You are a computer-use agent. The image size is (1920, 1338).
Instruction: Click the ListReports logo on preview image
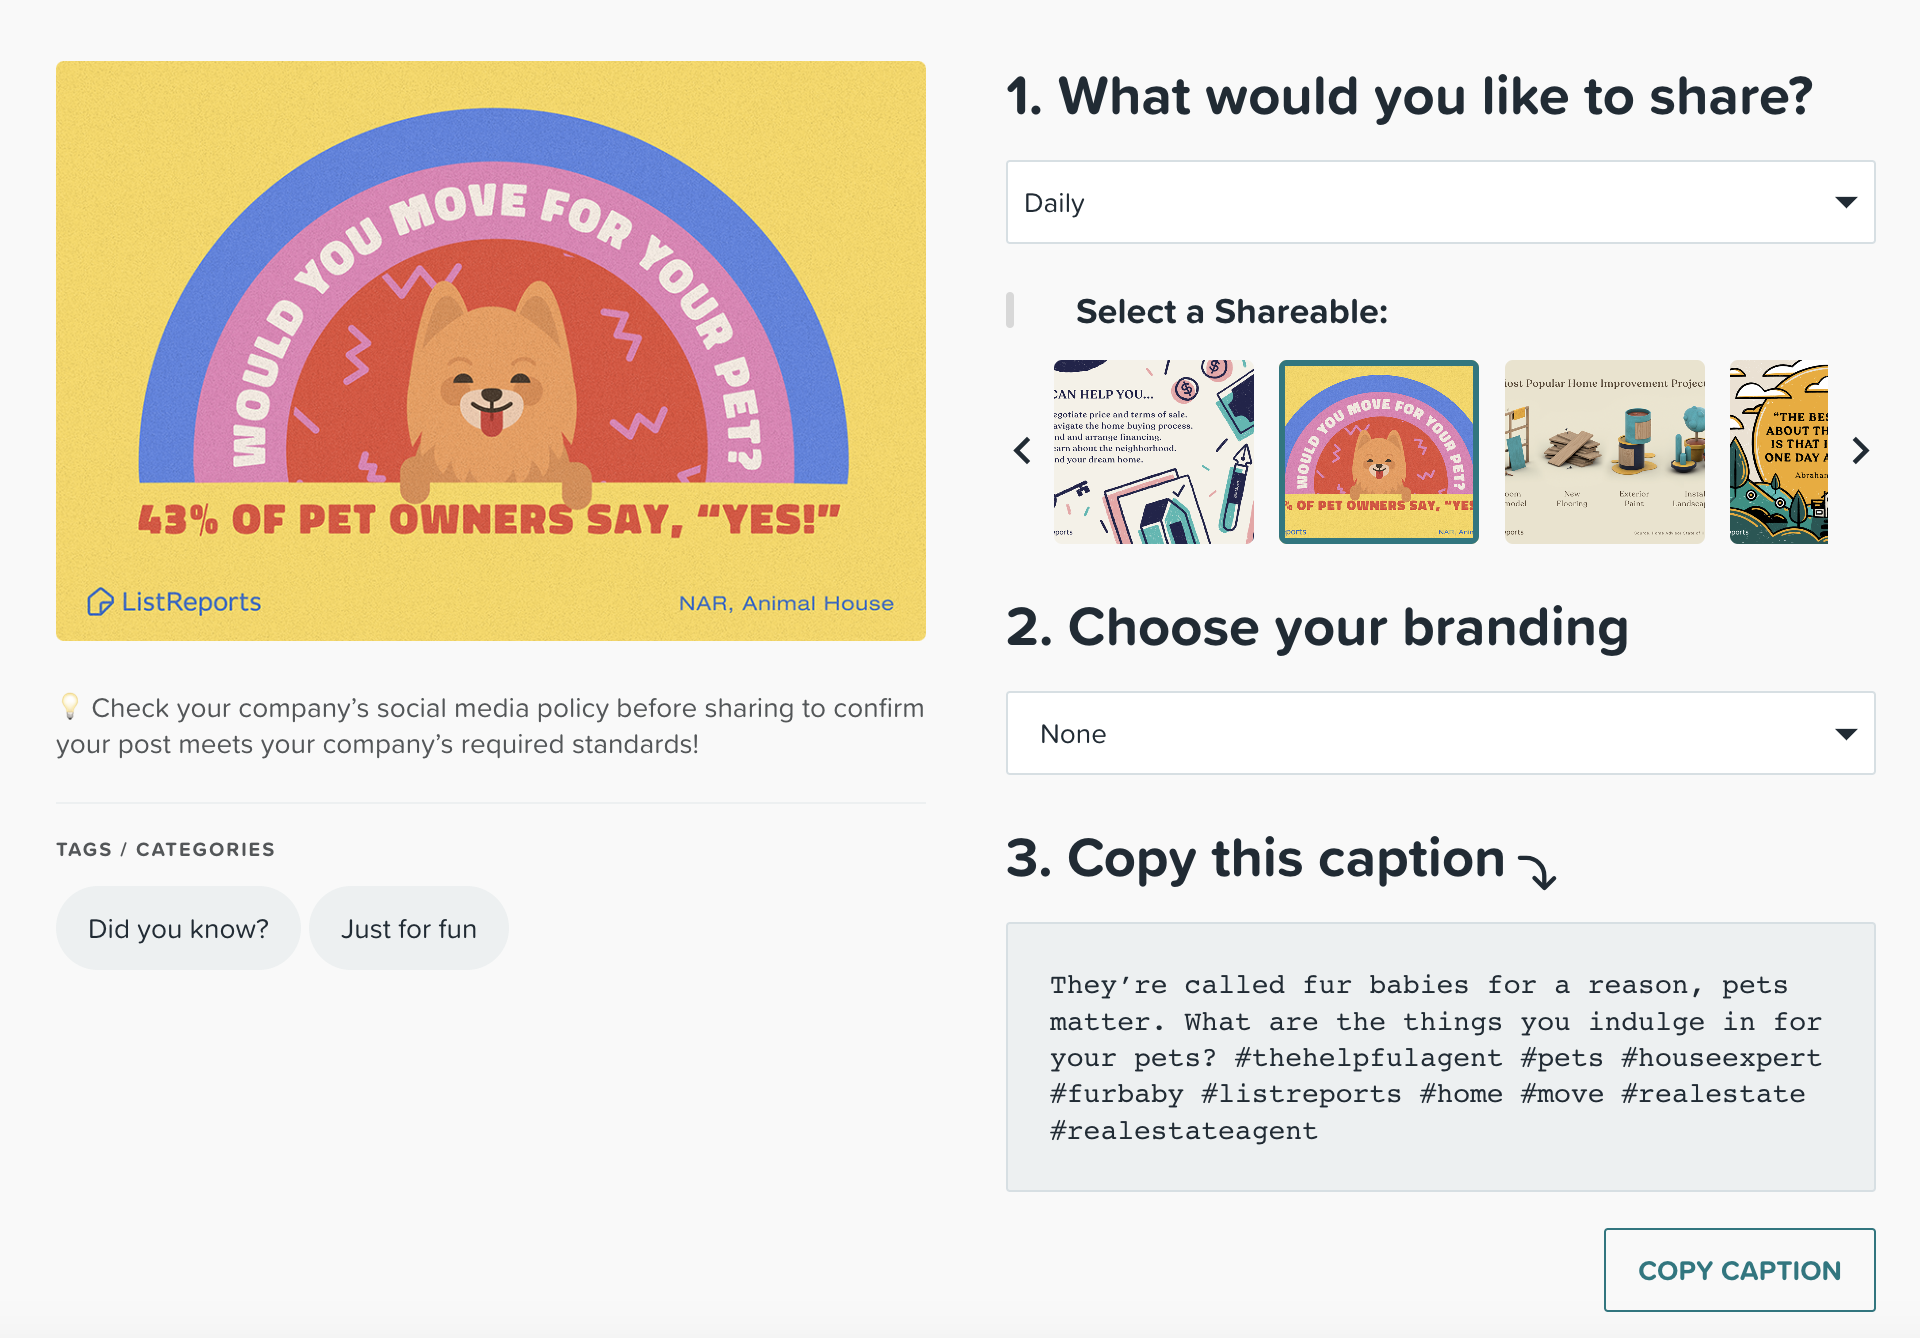coord(174,602)
